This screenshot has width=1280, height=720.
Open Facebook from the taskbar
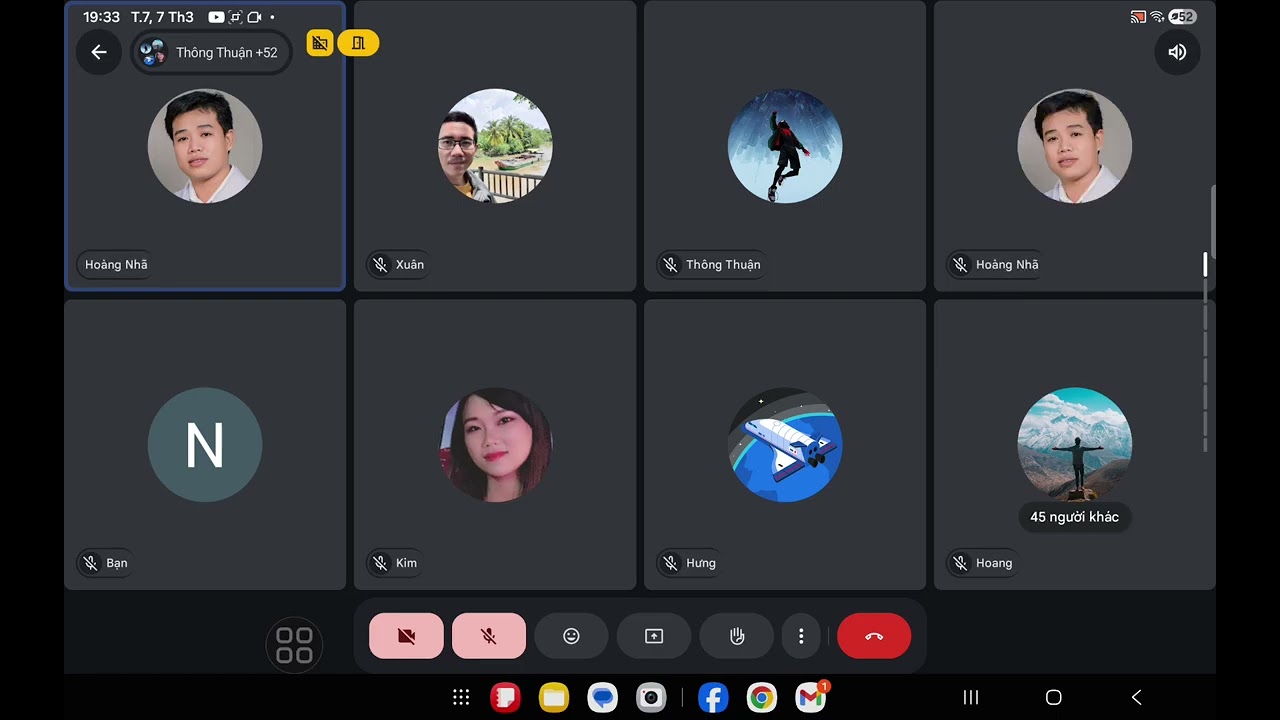[x=713, y=697]
